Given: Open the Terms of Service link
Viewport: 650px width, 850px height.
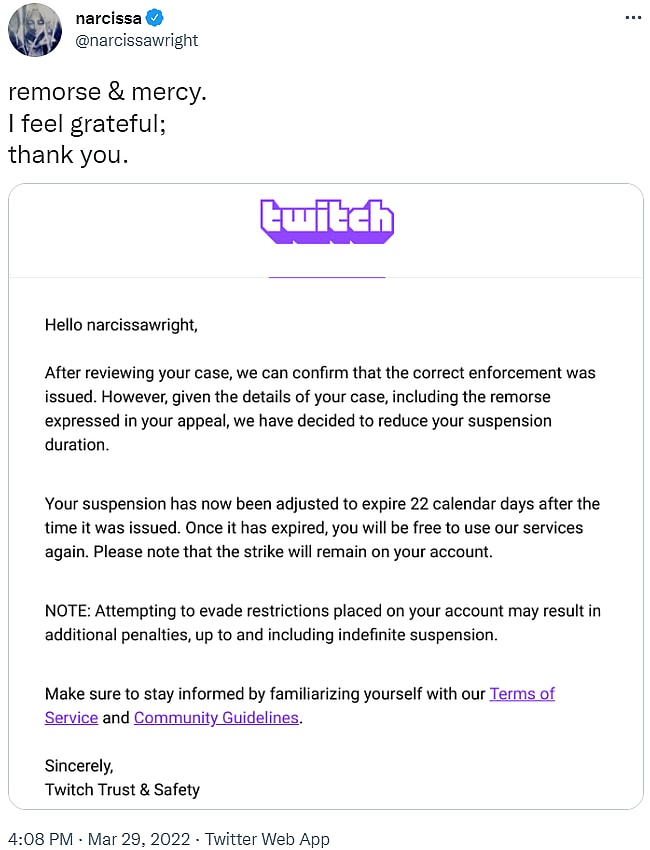Looking at the screenshot, I should [x=521, y=693].
